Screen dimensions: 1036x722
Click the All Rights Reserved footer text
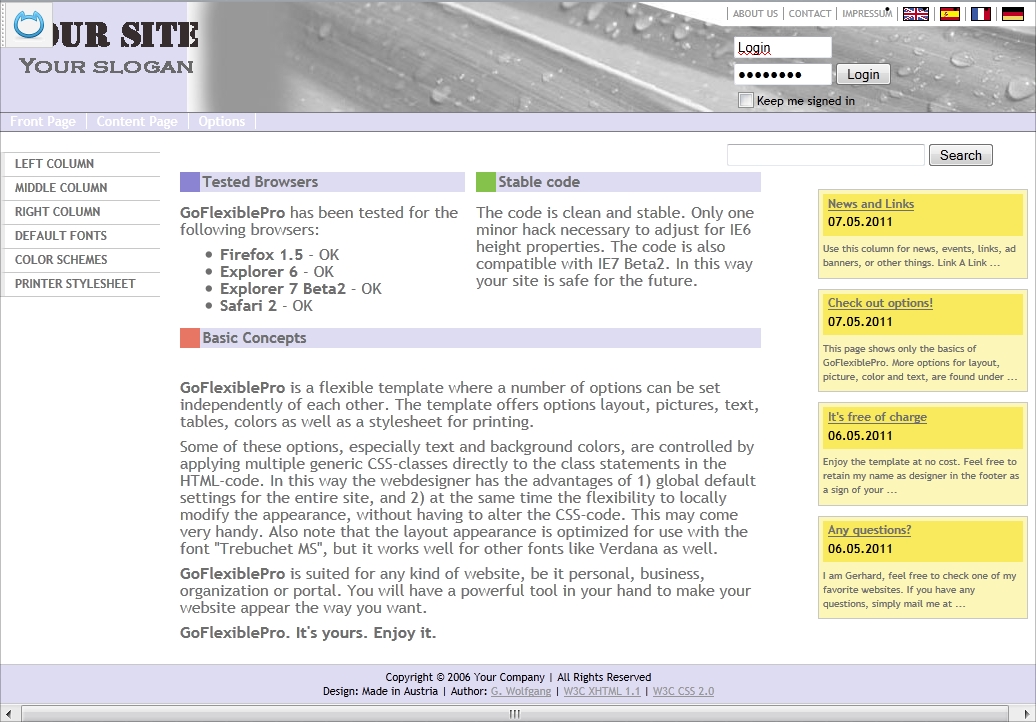click(604, 677)
